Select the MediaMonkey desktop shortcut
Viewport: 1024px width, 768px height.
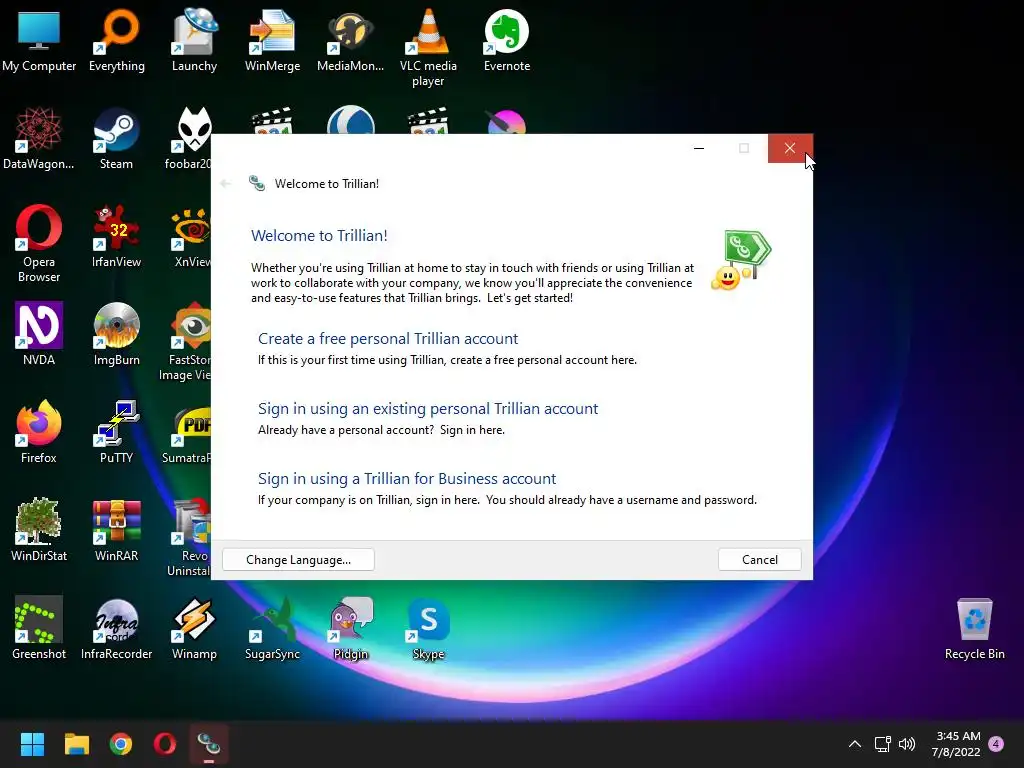(x=350, y=40)
